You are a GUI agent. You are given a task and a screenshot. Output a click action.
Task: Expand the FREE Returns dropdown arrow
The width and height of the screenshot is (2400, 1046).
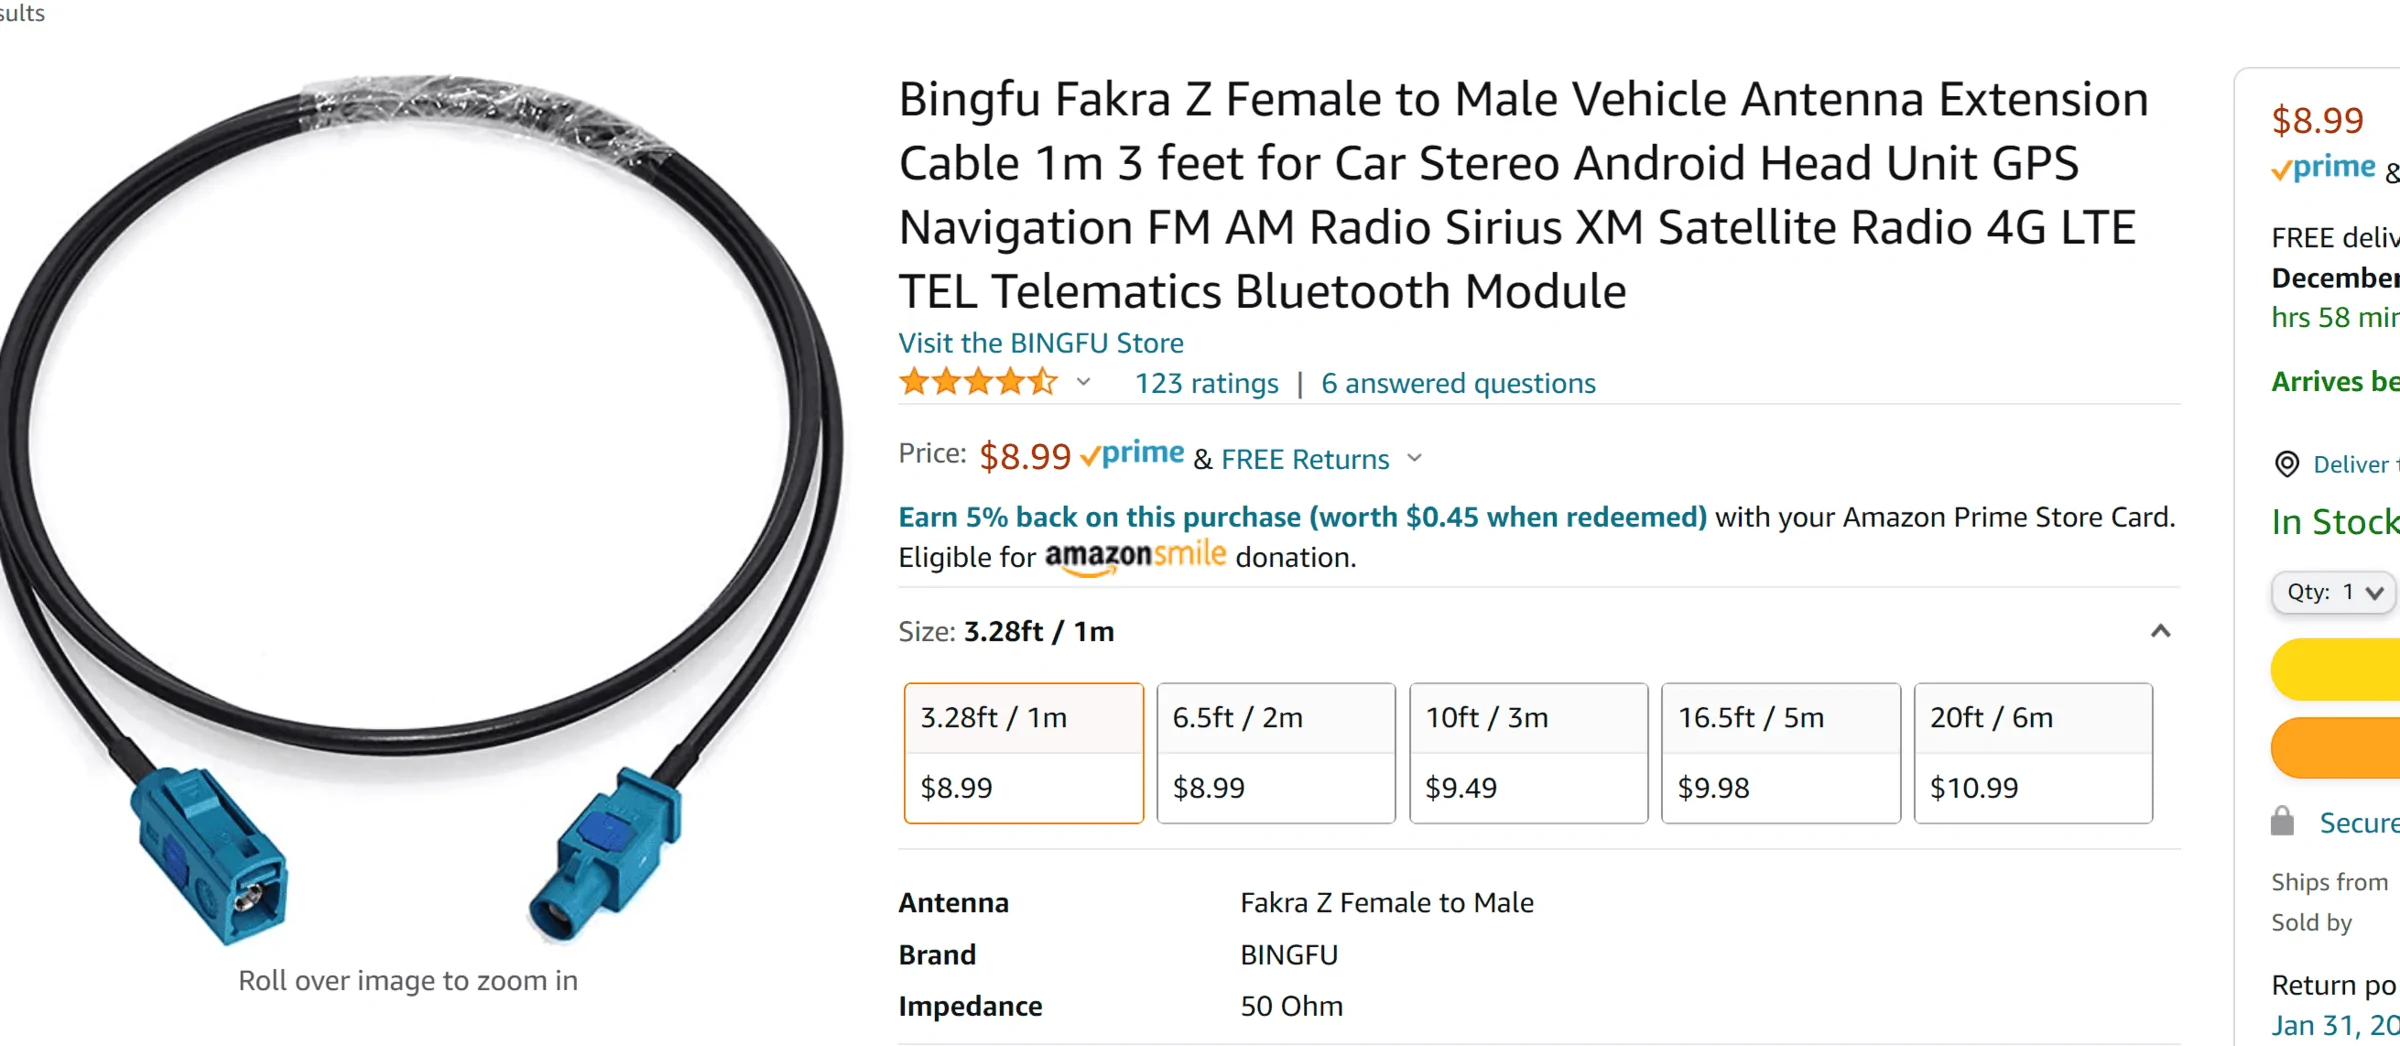(x=1414, y=458)
